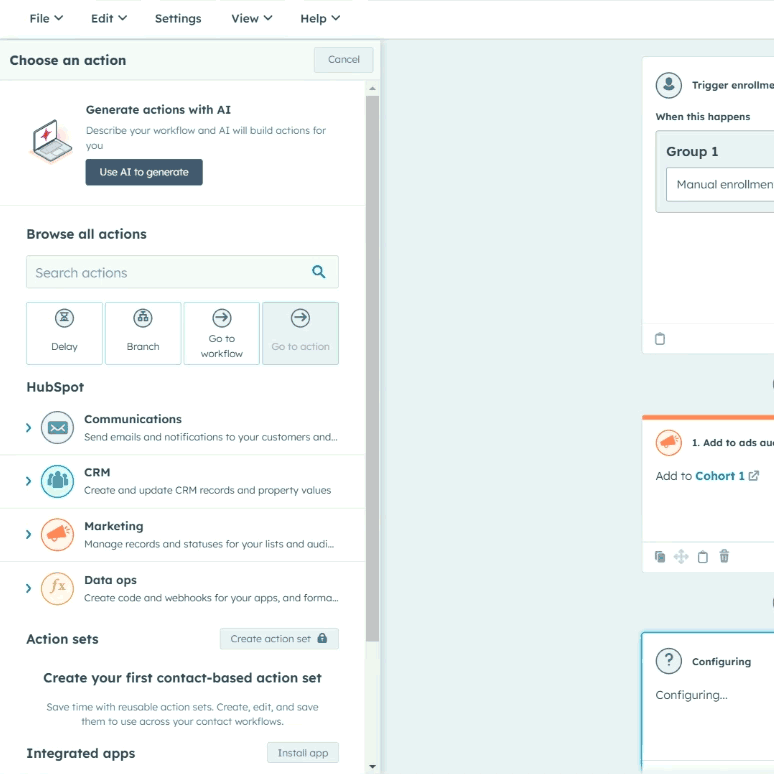Select the Delay action tile

[64, 333]
